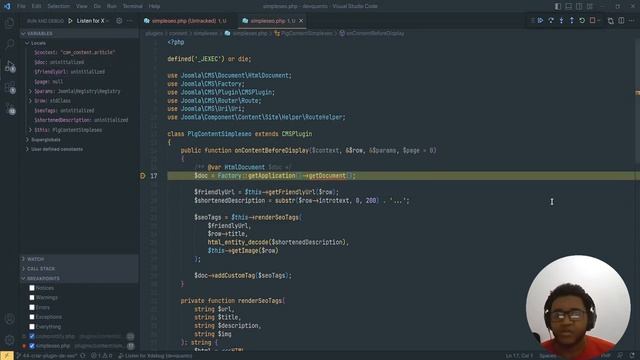Open Changes icon in editor title bar
Image resolution: width=640 pixels, height=360 pixels.
coord(611,21)
